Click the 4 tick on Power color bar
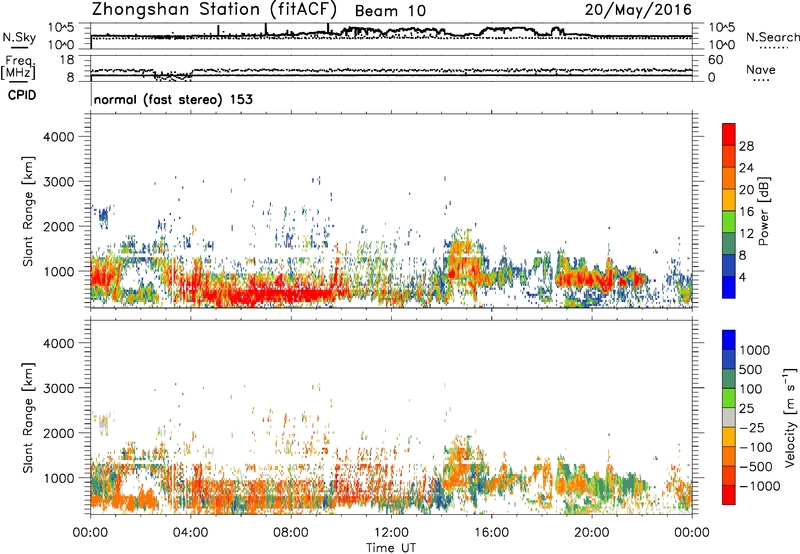Screen dimensions: 800x554 coord(743,277)
